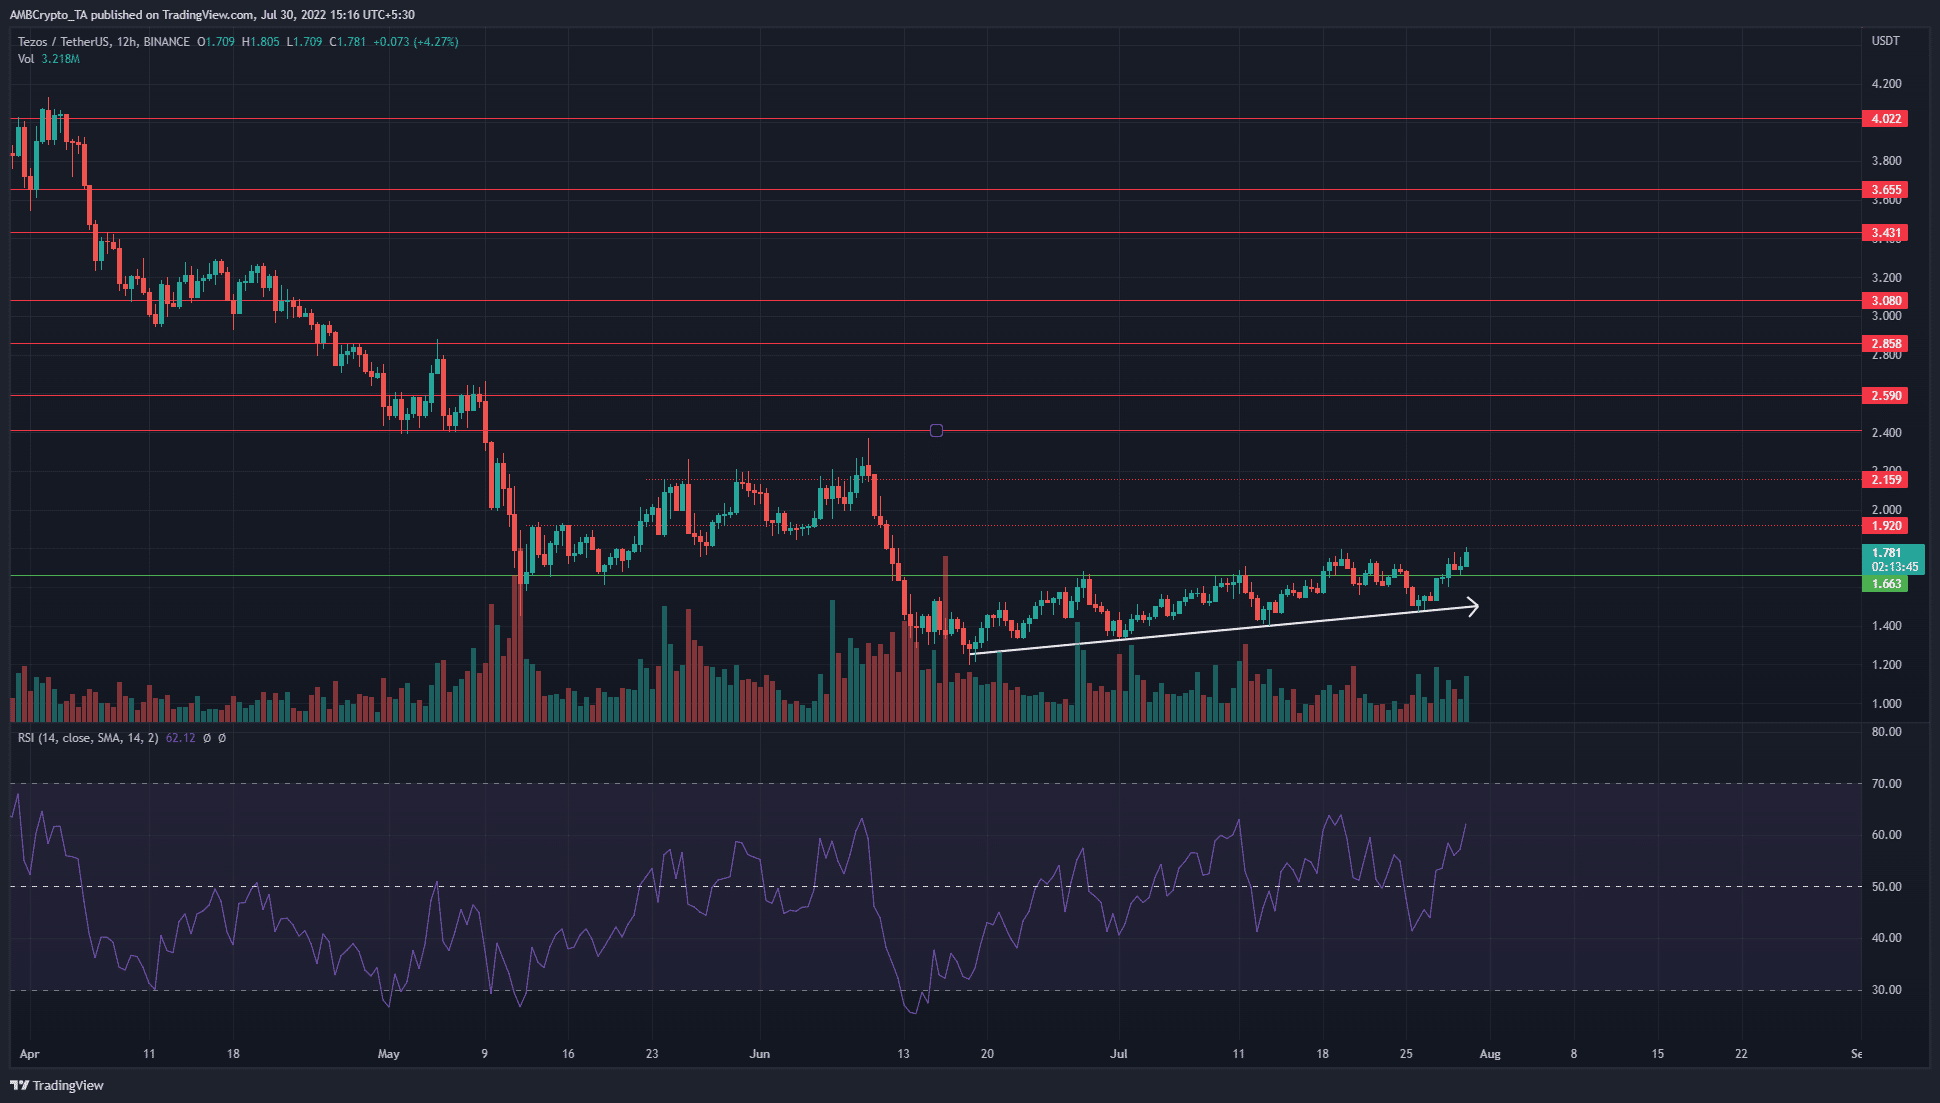Click date 25 on the time axis
This screenshot has height=1103, width=1940.
tap(1406, 1054)
